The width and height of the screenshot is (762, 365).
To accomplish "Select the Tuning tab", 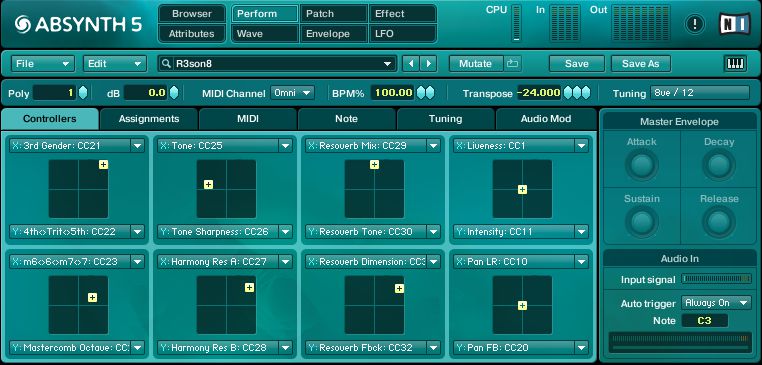I will (x=446, y=119).
